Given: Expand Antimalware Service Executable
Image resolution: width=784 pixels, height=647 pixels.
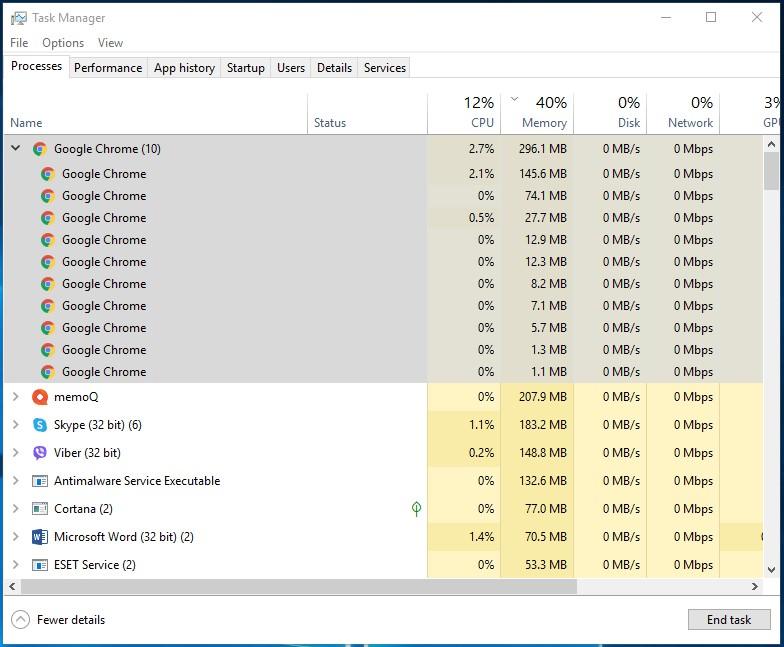Looking at the screenshot, I should (16, 480).
